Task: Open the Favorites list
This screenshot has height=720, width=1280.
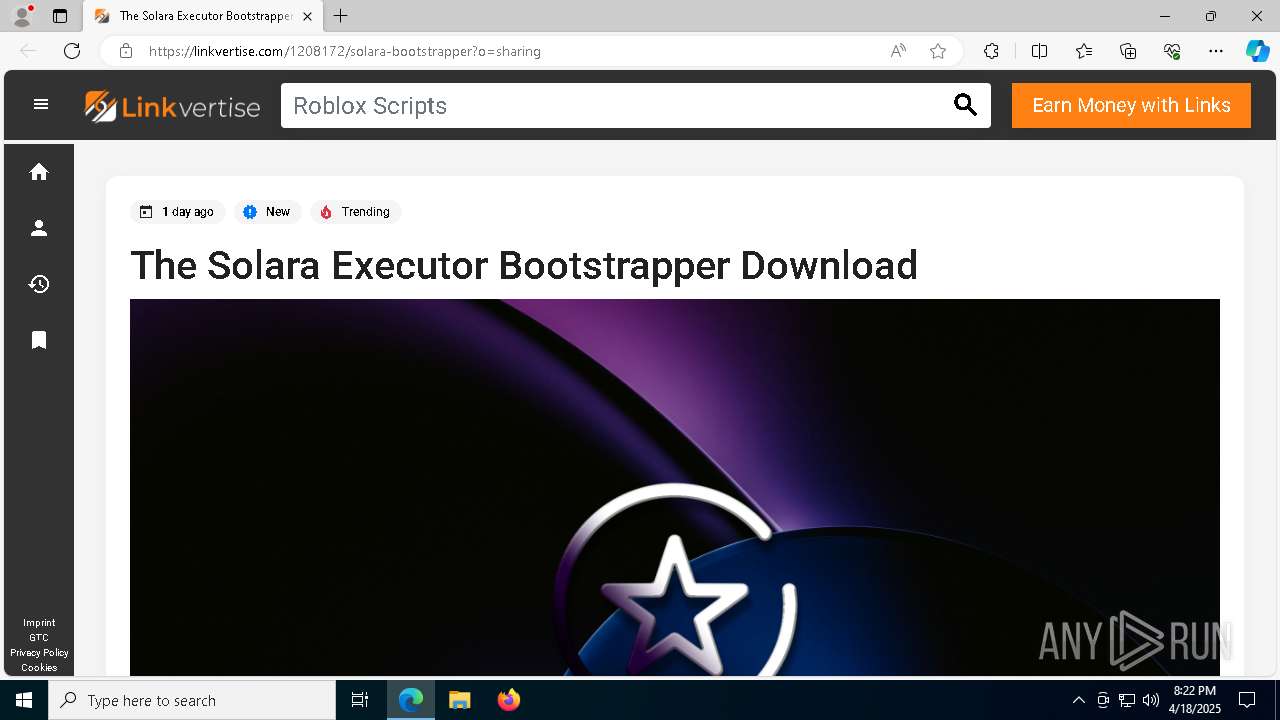Action: coord(1084,51)
